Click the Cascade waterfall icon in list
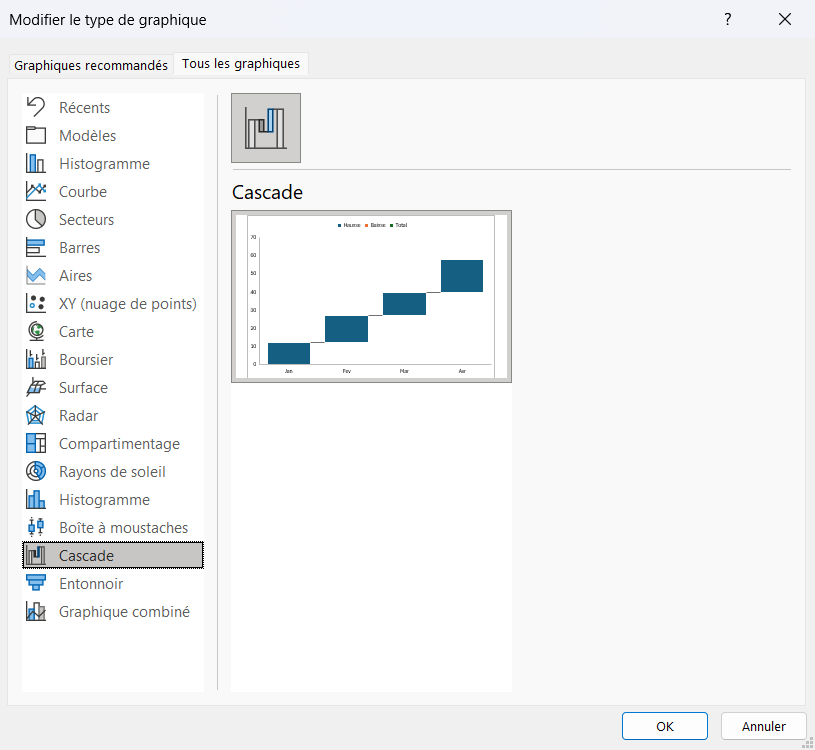815x750 pixels. click(36, 556)
